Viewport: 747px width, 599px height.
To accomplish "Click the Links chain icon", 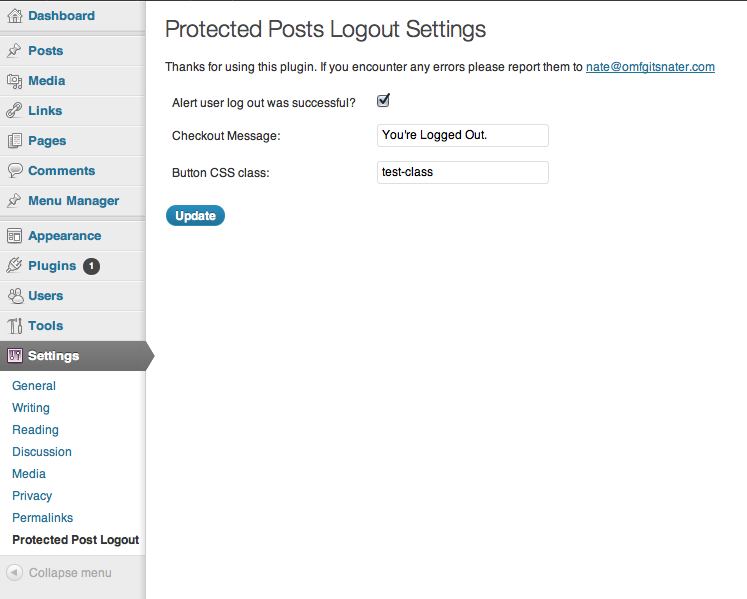I will tap(14, 111).
